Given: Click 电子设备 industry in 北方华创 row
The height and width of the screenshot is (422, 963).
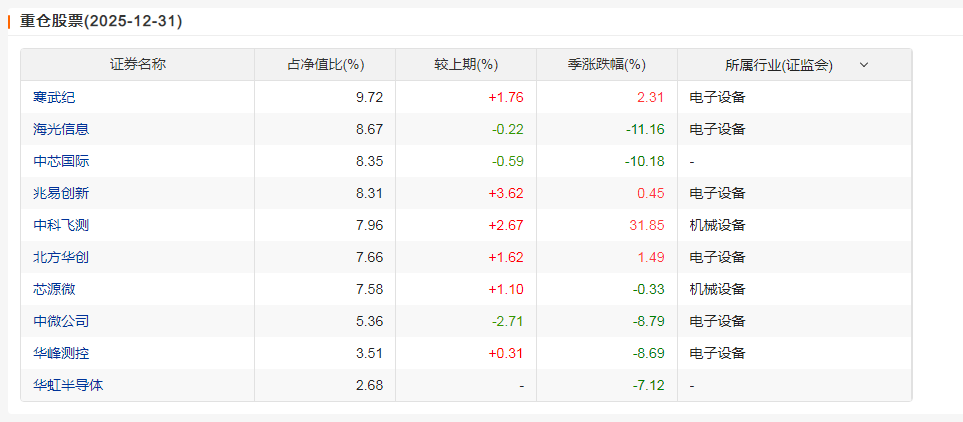Looking at the screenshot, I should pos(717,257).
